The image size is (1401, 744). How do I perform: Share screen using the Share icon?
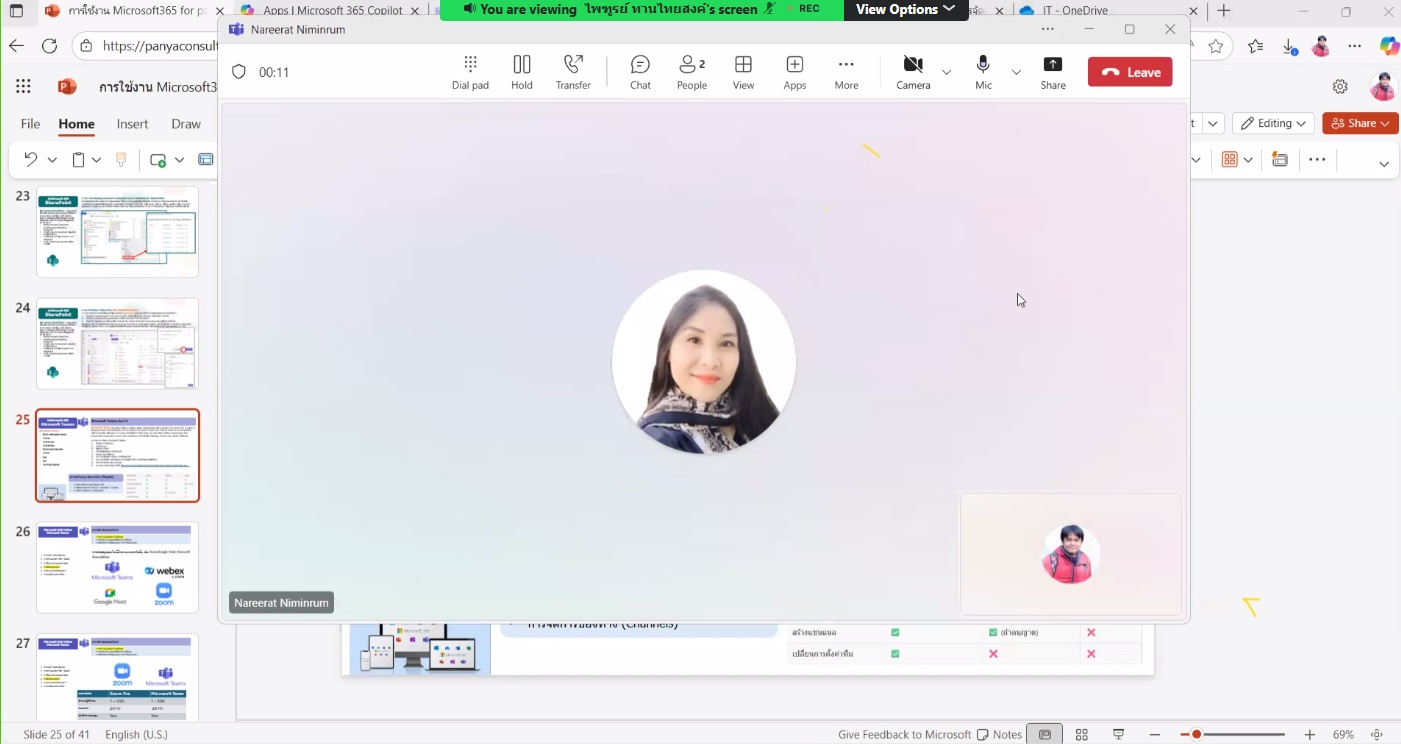coord(1053,72)
